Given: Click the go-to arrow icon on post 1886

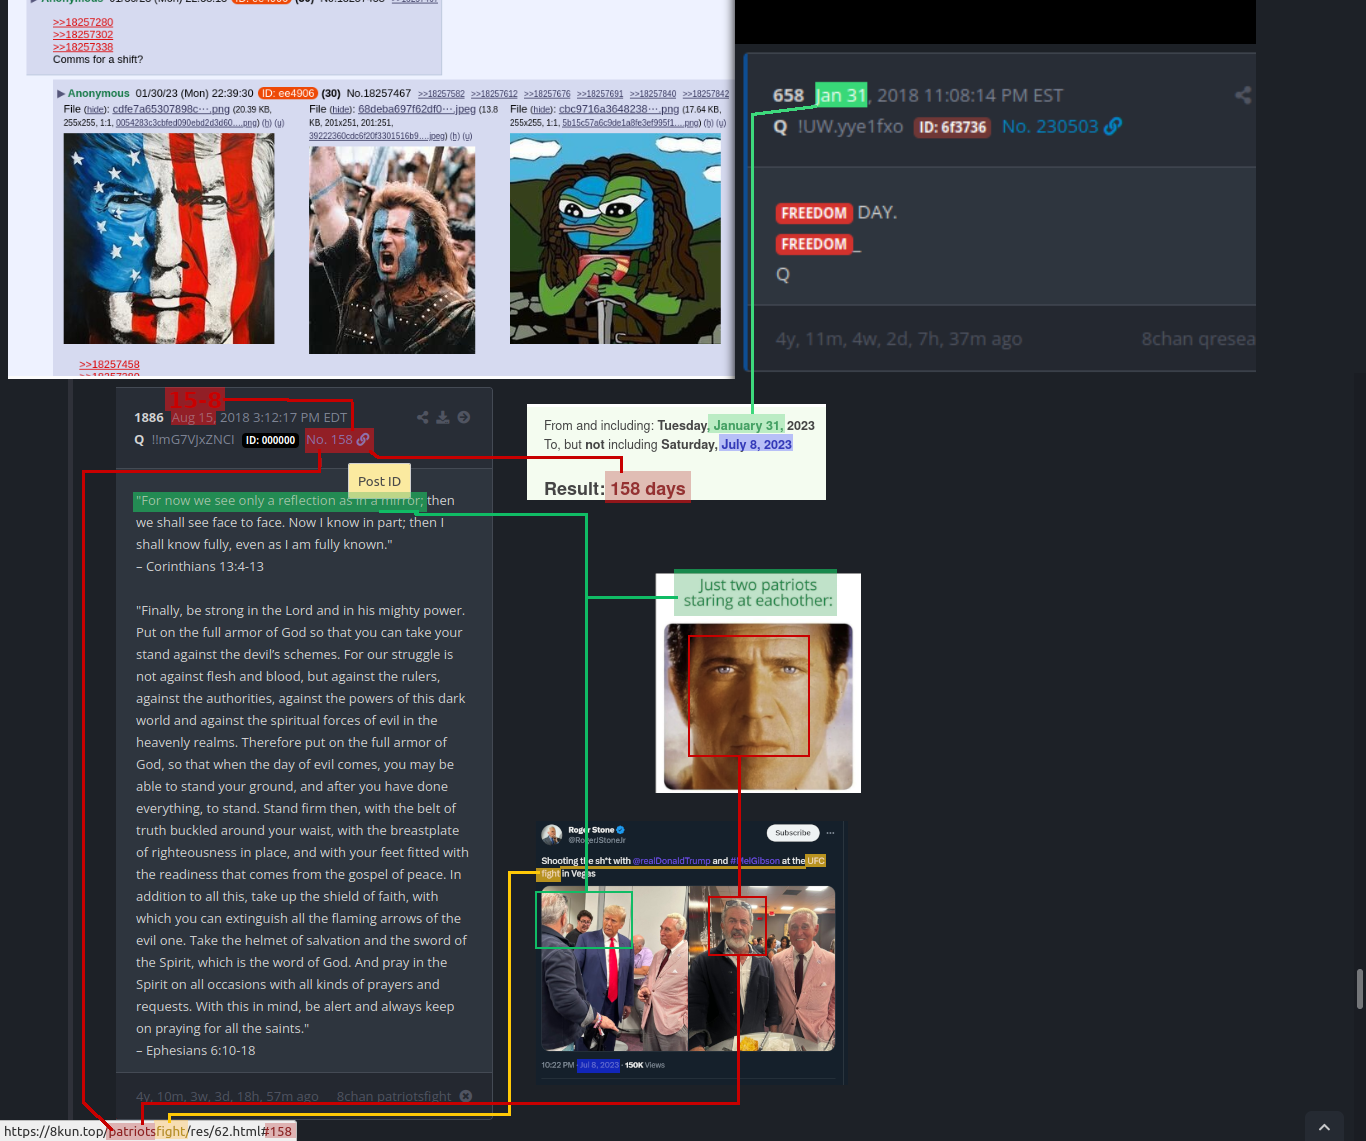Looking at the screenshot, I should coord(464,417).
